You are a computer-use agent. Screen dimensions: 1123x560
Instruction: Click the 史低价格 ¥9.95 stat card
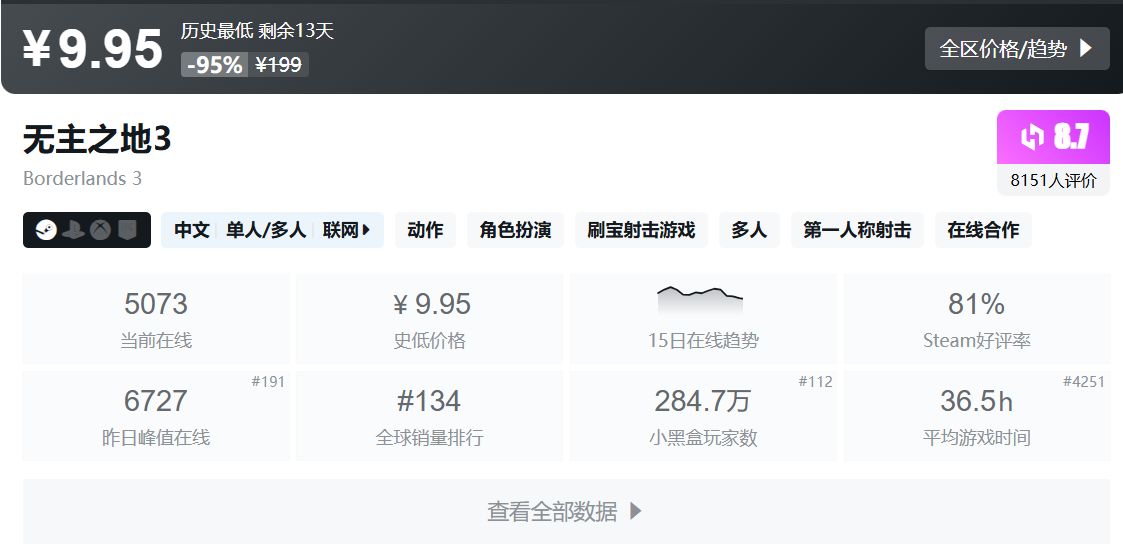click(430, 319)
